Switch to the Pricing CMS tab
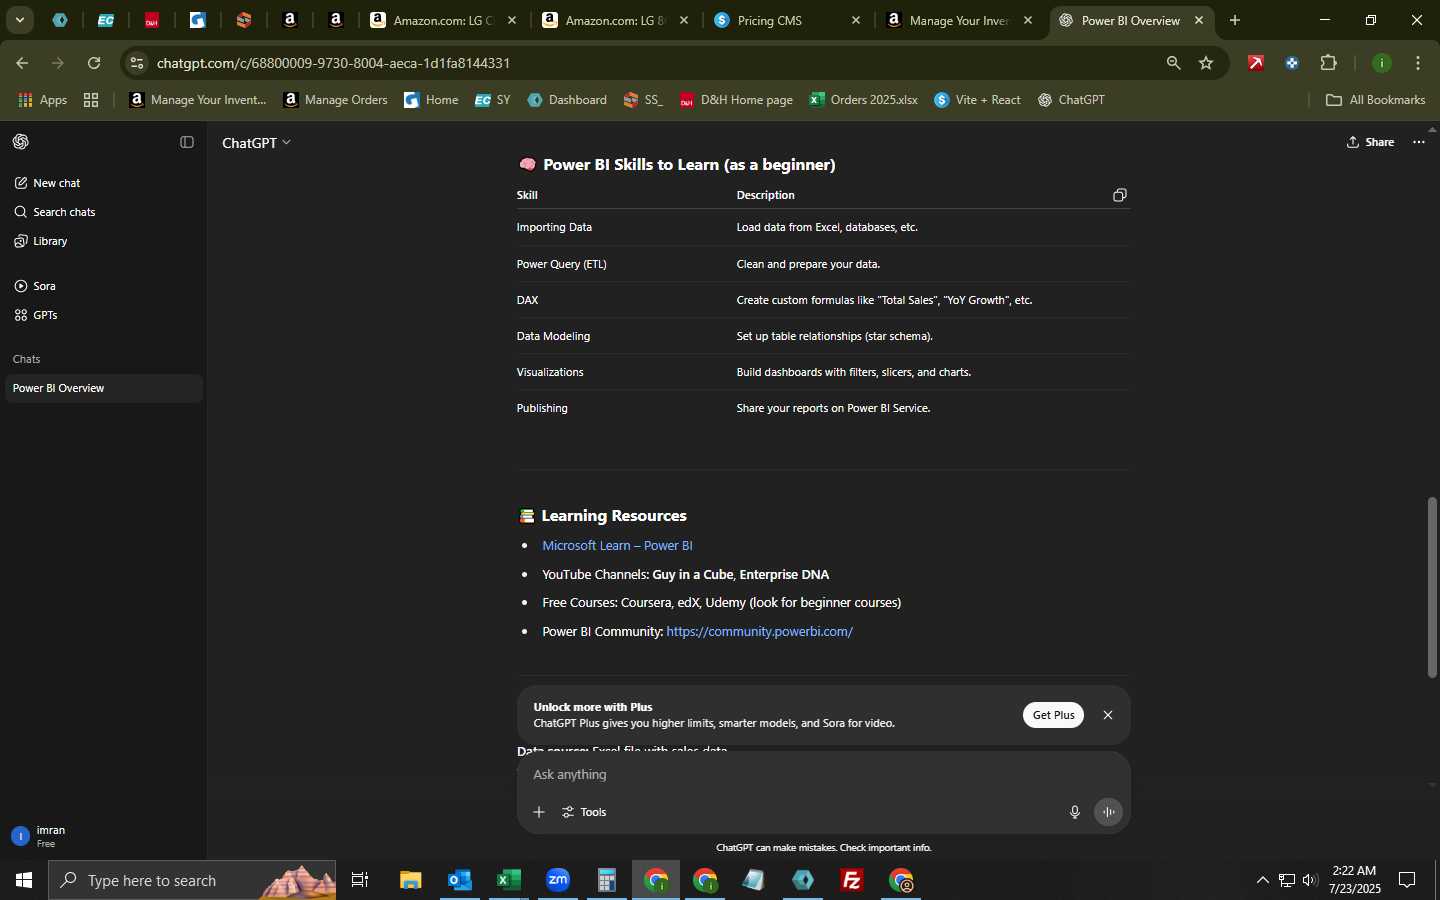This screenshot has height=900, width=1440. pyautogui.click(x=788, y=20)
